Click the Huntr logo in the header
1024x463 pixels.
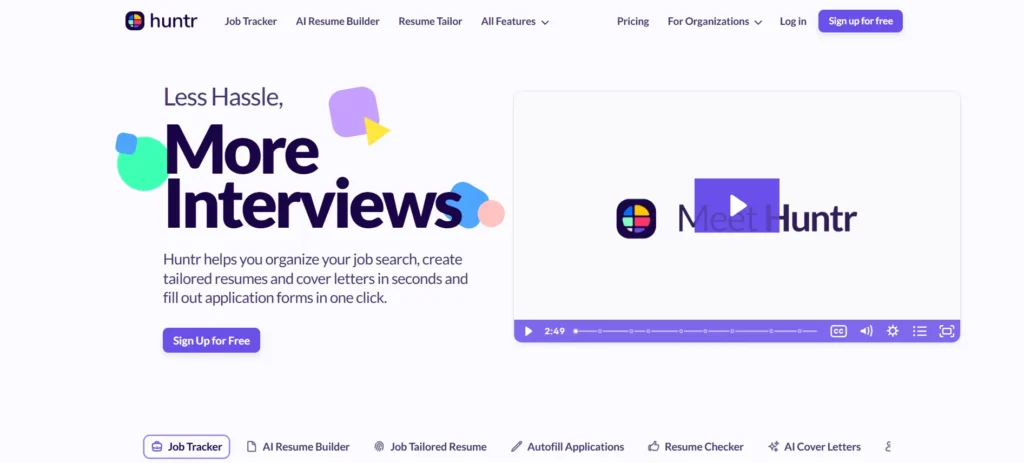pyautogui.click(x=161, y=21)
